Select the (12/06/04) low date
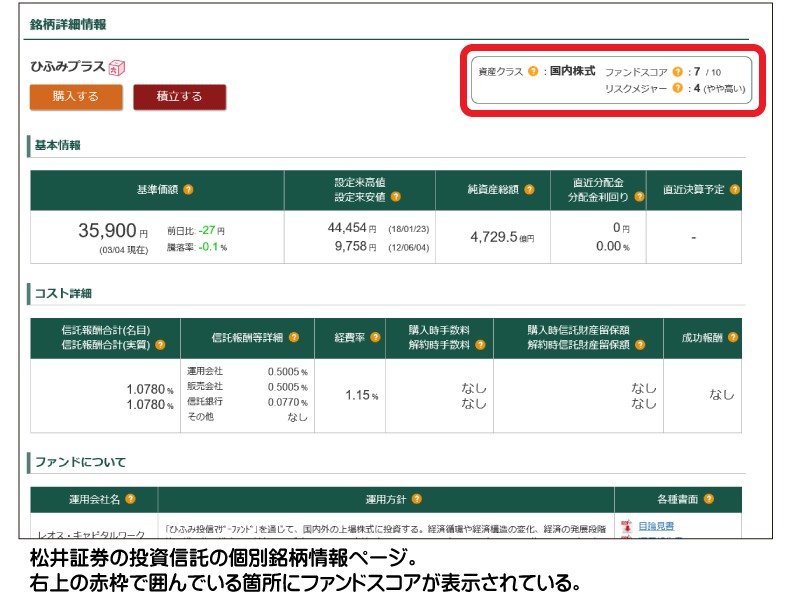Image resolution: width=800 pixels, height=600 pixels. [x=409, y=247]
